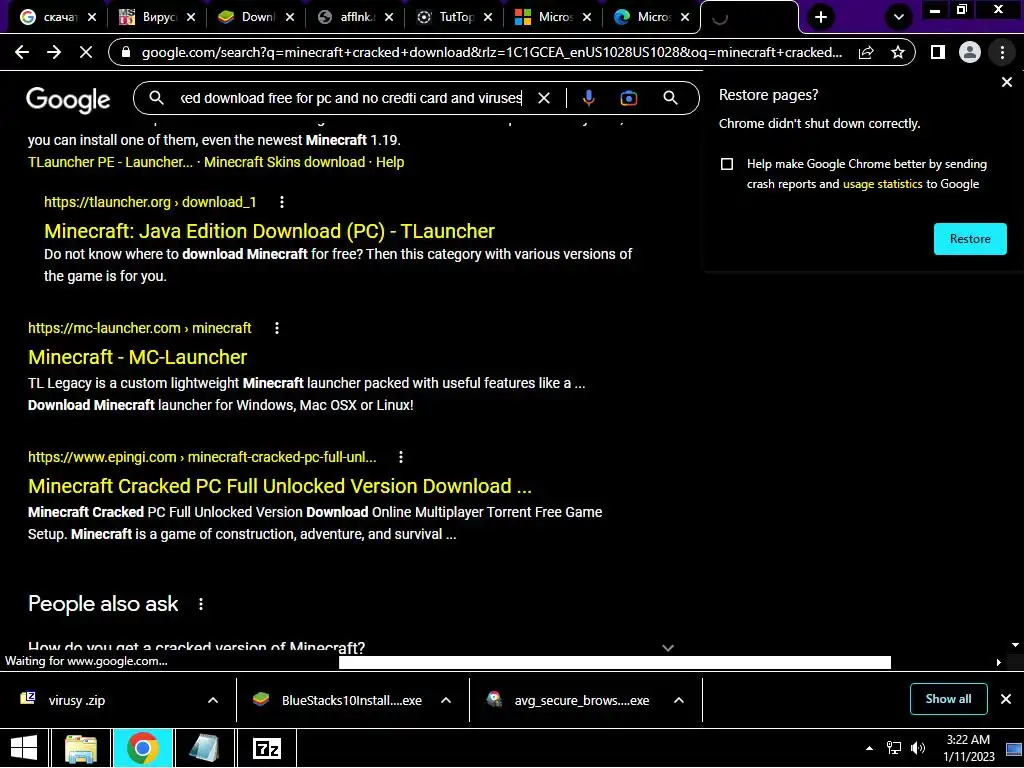Close the TutTop tab
The image size is (1024, 768).
[488, 18]
